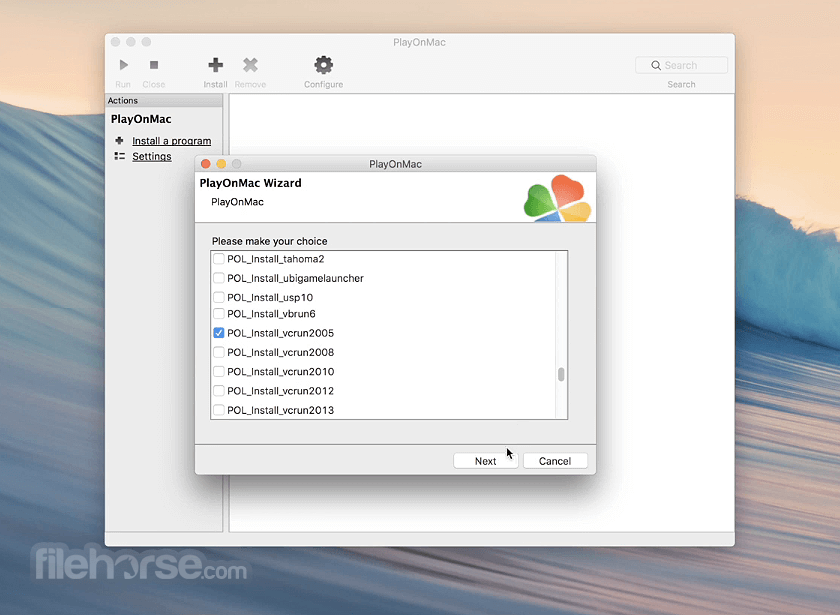840x615 pixels.
Task: Click the PlayOnMac clover logo in wizard
Action: [x=558, y=198]
